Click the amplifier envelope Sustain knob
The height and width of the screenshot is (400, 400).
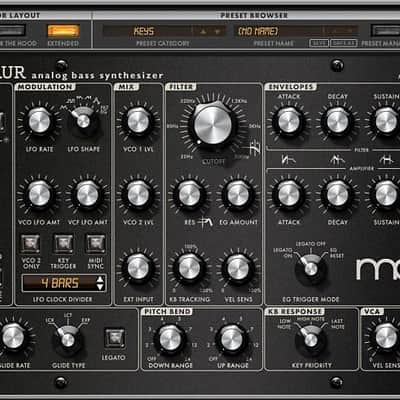pos(386,194)
